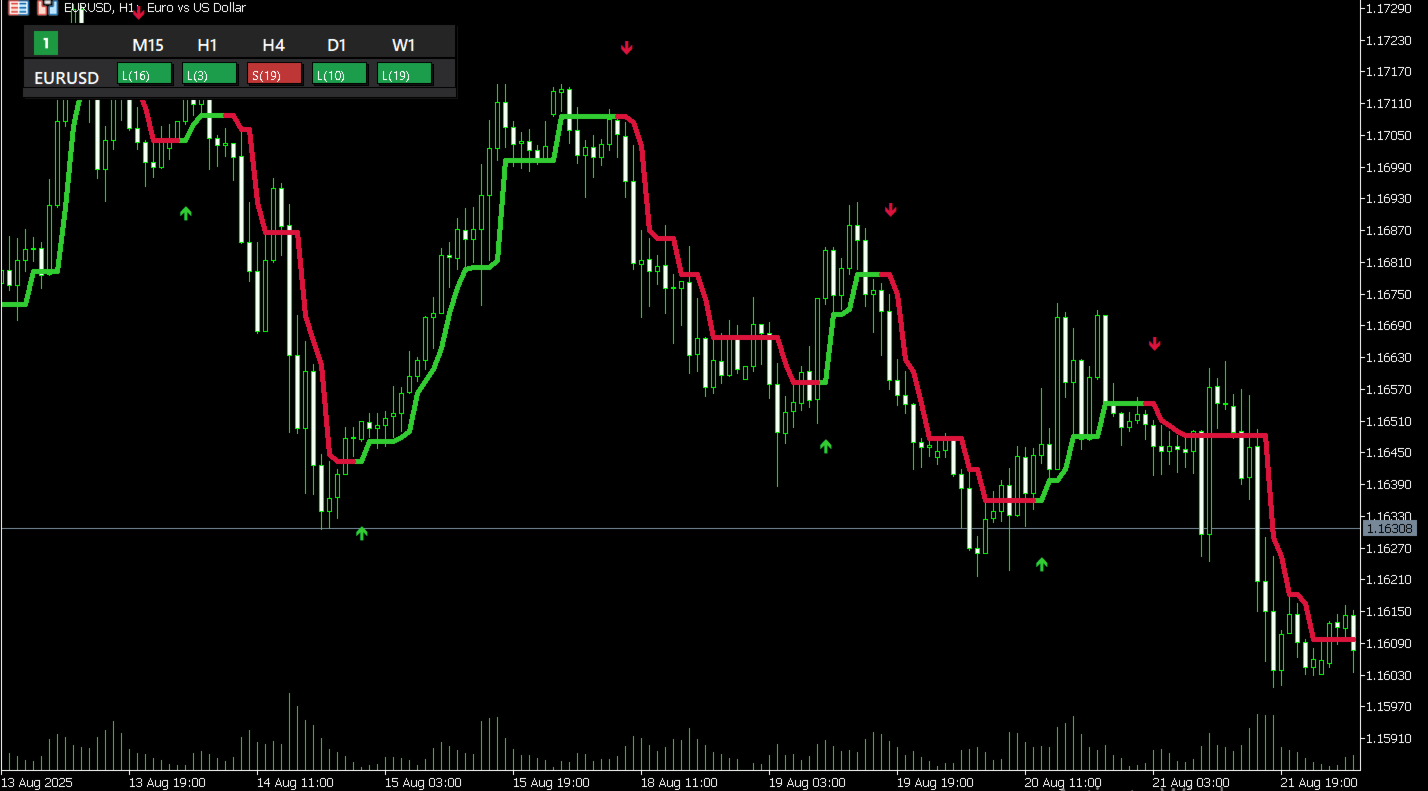Click time axis label '14 Aug 11:00'
Image resolution: width=1428 pixels, height=791 pixels.
[x=295, y=782]
